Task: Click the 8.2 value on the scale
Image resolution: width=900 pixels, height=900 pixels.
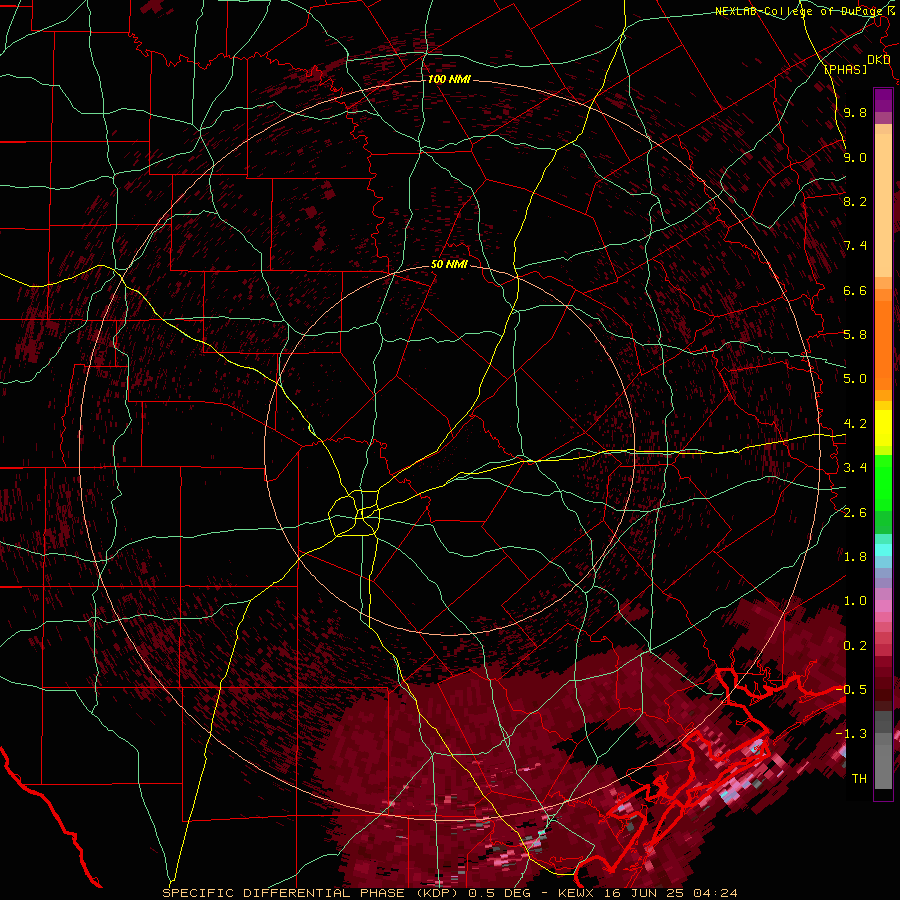Action: click(x=855, y=201)
